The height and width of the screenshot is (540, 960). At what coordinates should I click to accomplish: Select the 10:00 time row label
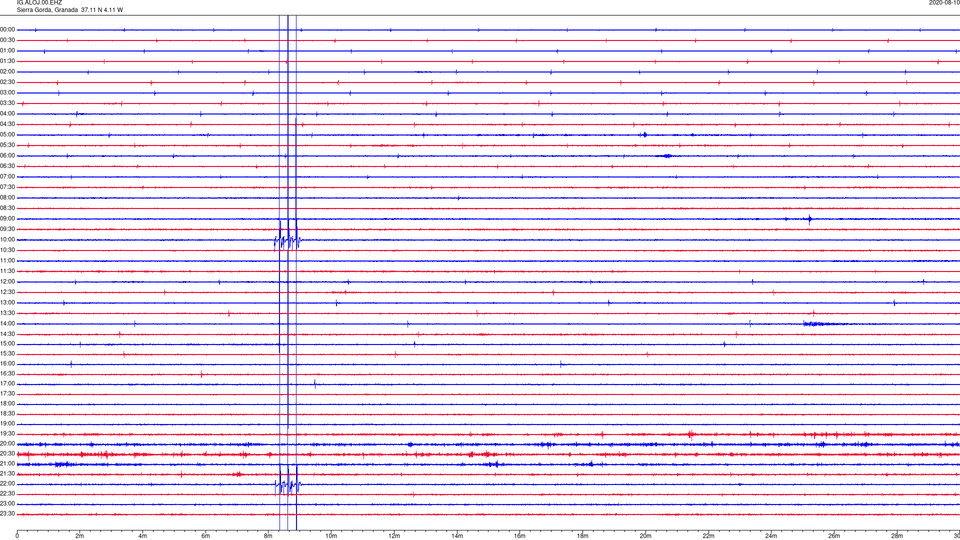click(8, 239)
